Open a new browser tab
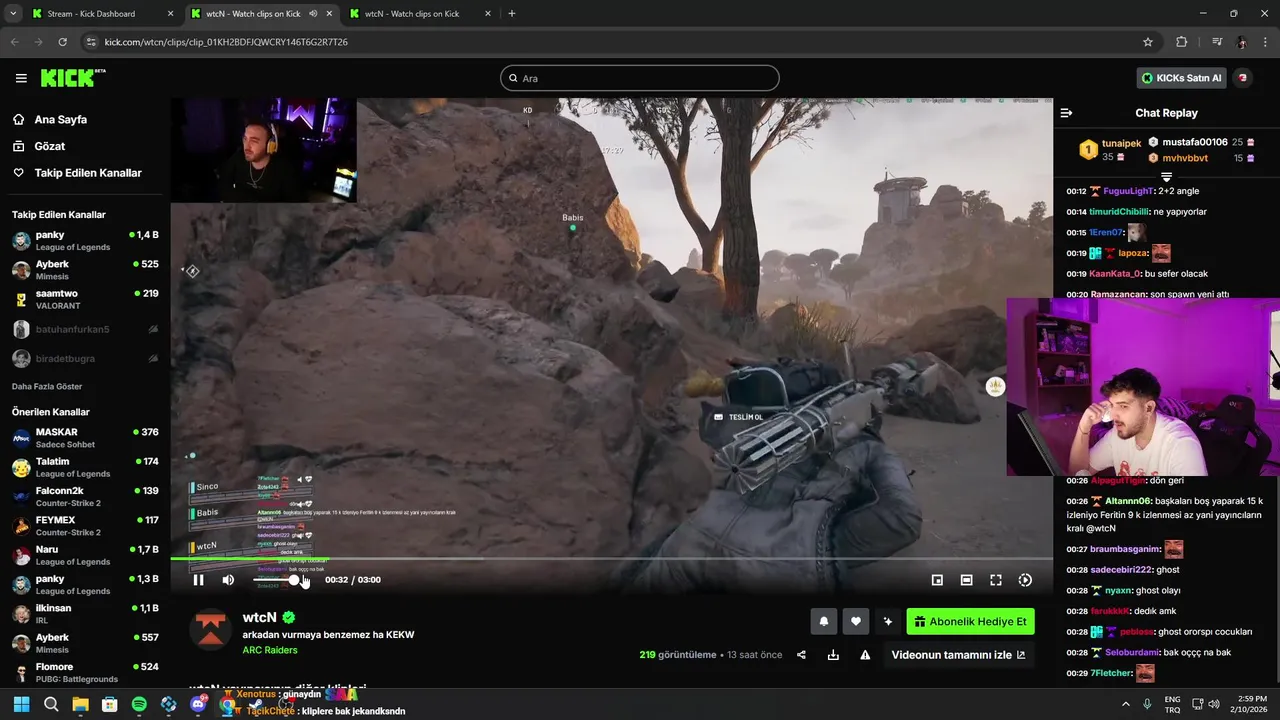Screen dimensions: 1280x720 [x=511, y=14]
